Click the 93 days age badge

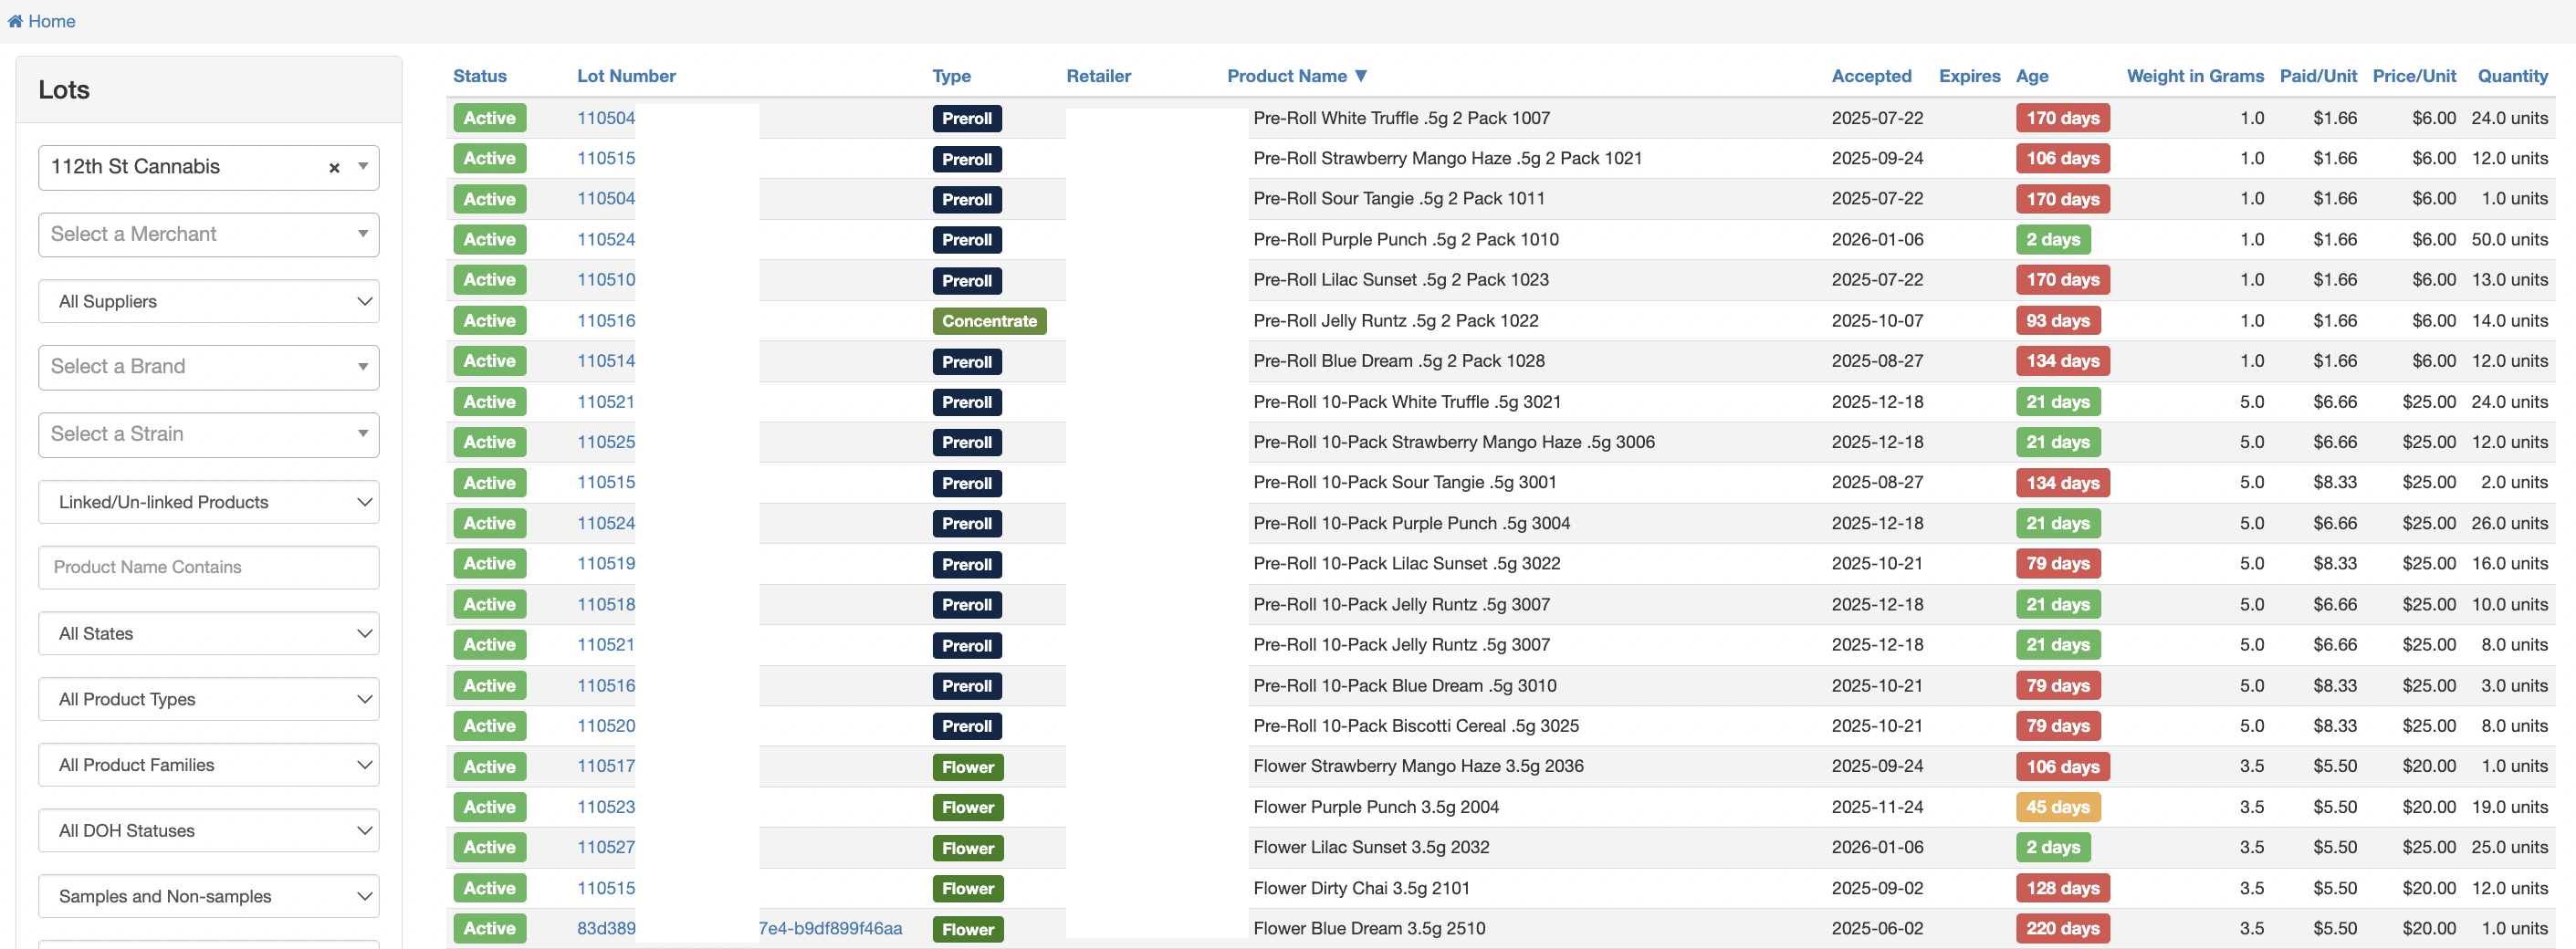point(2057,321)
